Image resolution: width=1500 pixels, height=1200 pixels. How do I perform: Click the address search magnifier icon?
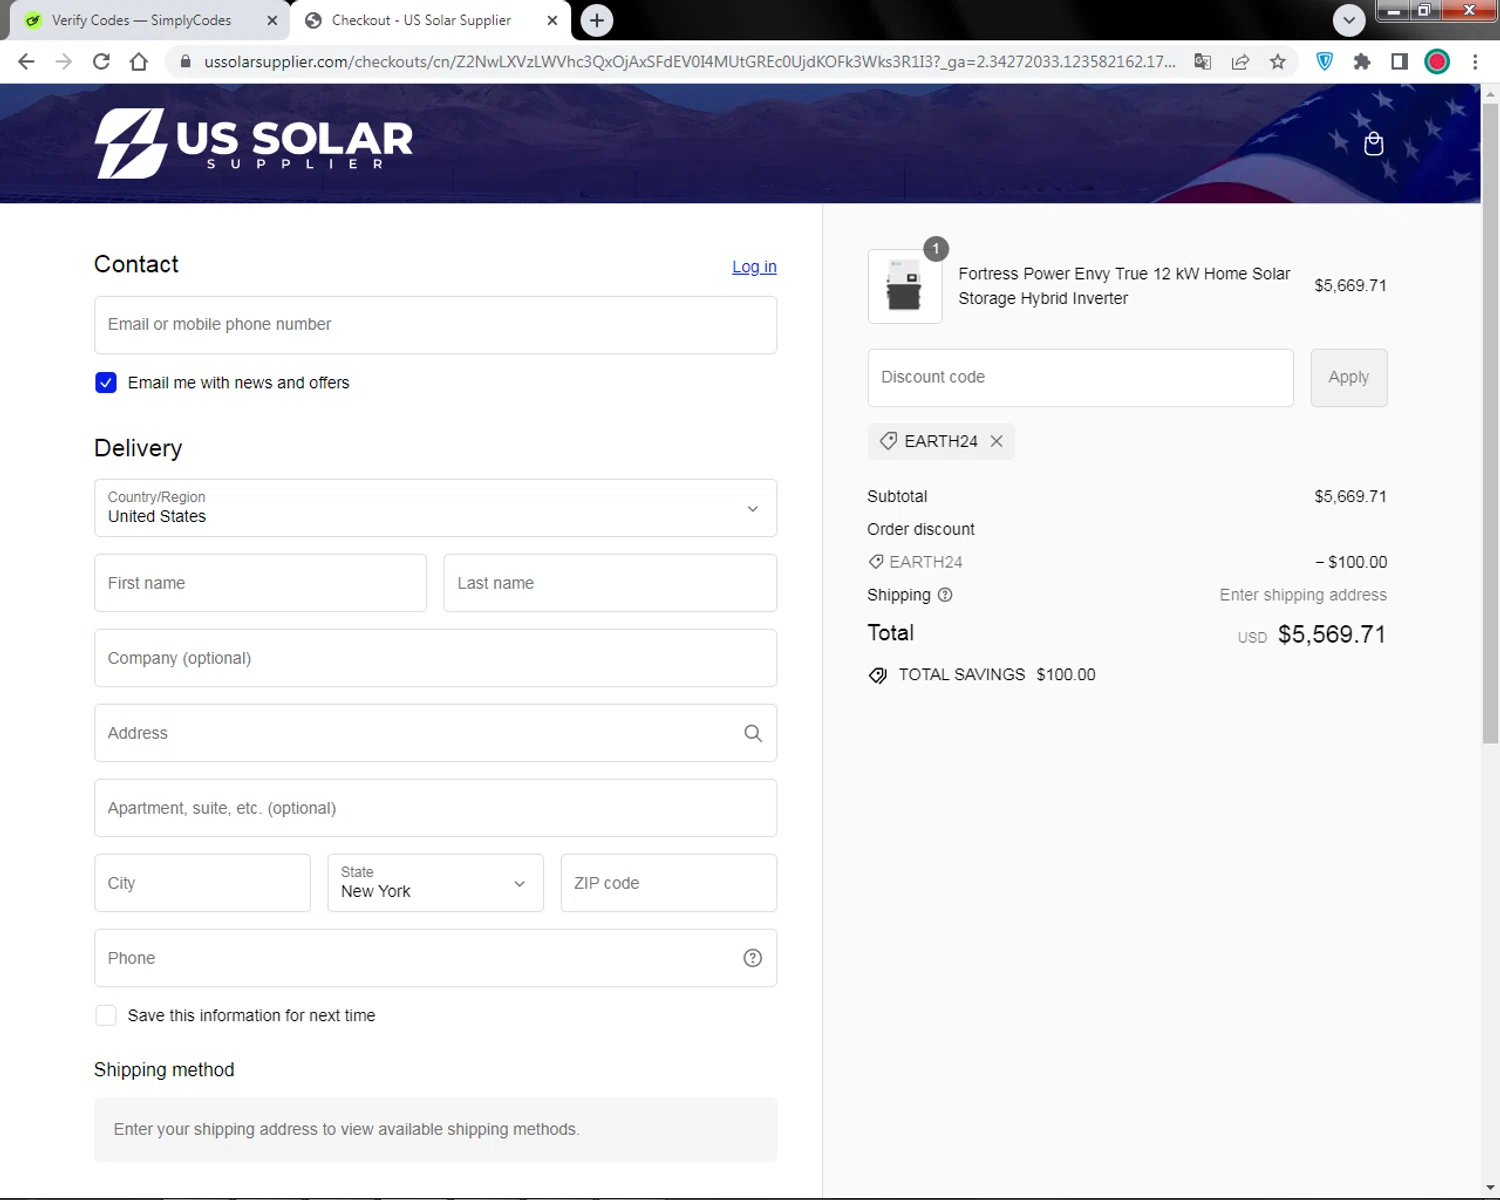(753, 733)
